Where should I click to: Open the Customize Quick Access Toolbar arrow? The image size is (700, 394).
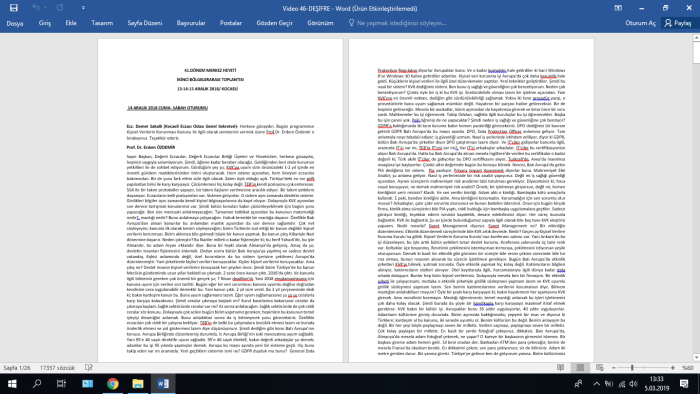point(83,8)
